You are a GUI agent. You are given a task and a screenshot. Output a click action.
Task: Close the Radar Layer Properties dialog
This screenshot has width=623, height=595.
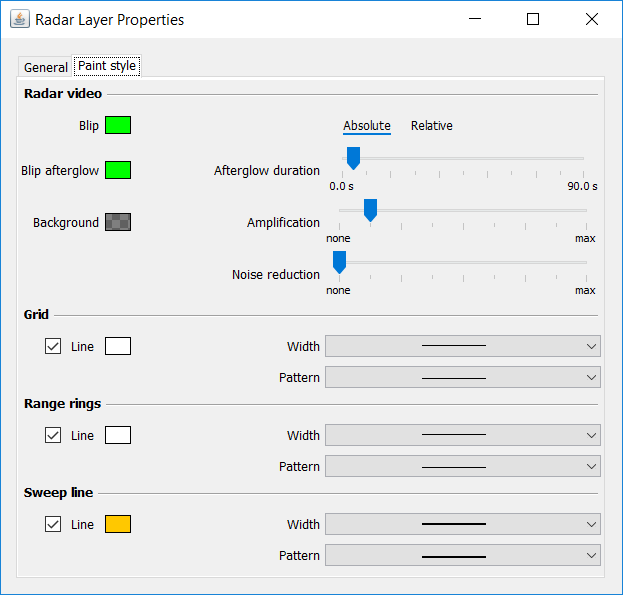click(592, 19)
